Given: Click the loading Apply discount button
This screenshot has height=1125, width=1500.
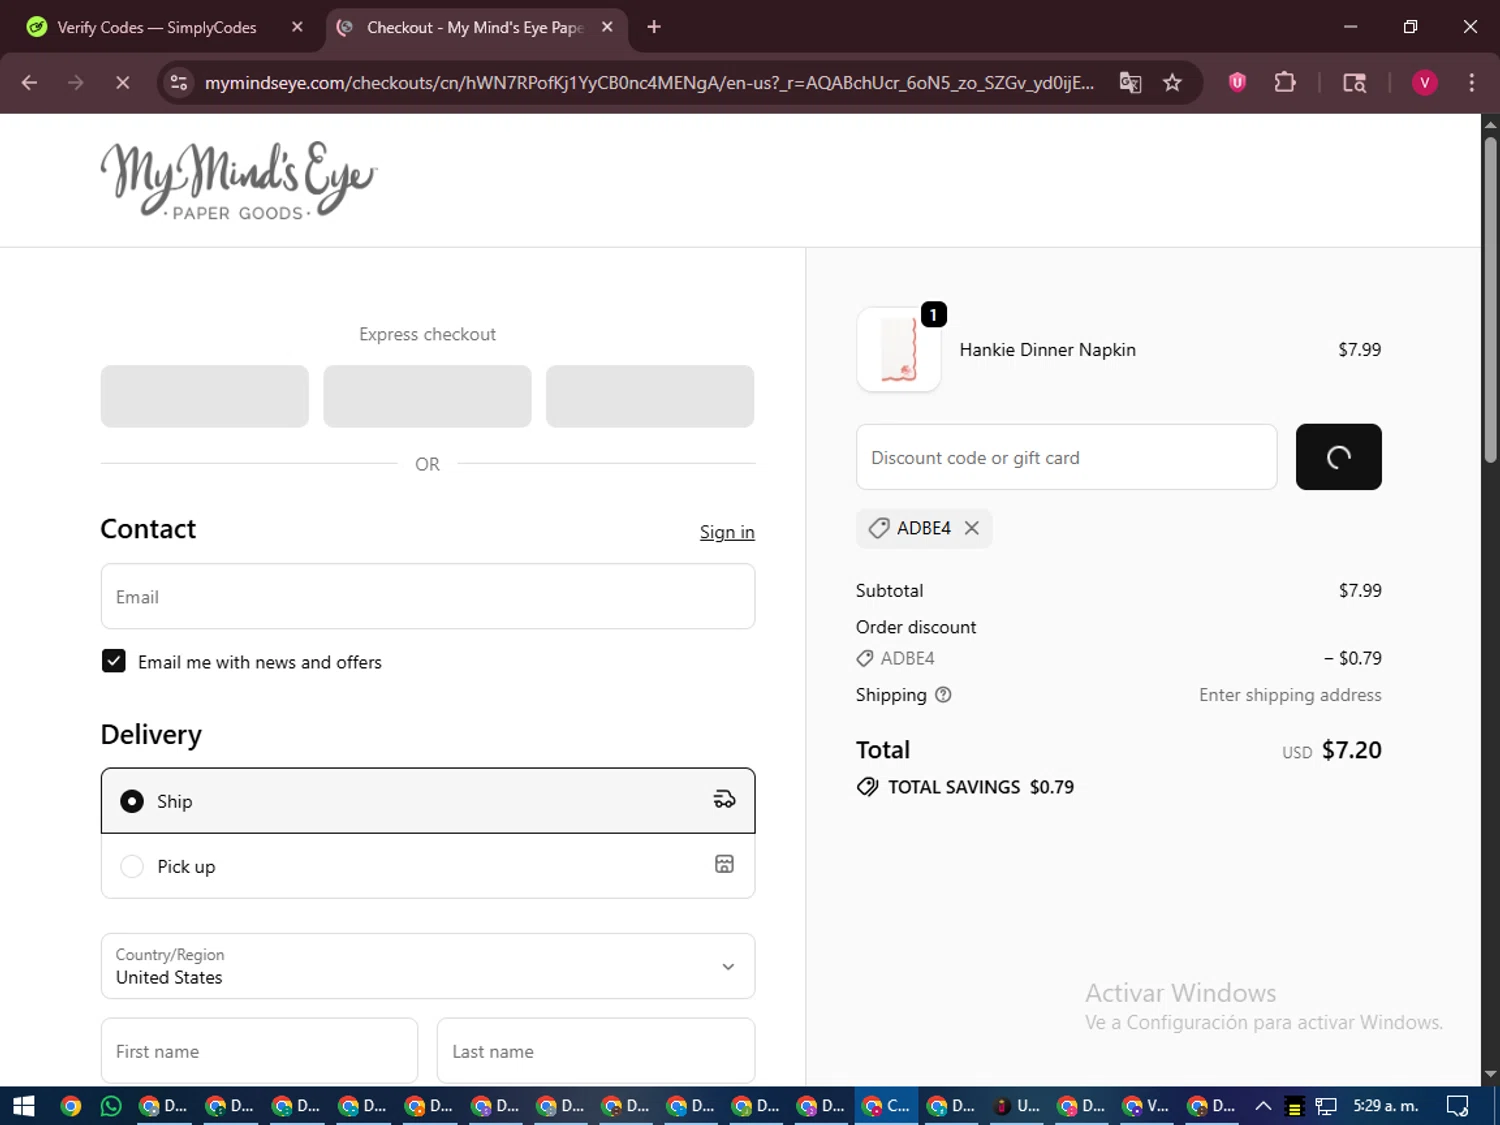Looking at the screenshot, I should click(1338, 457).
